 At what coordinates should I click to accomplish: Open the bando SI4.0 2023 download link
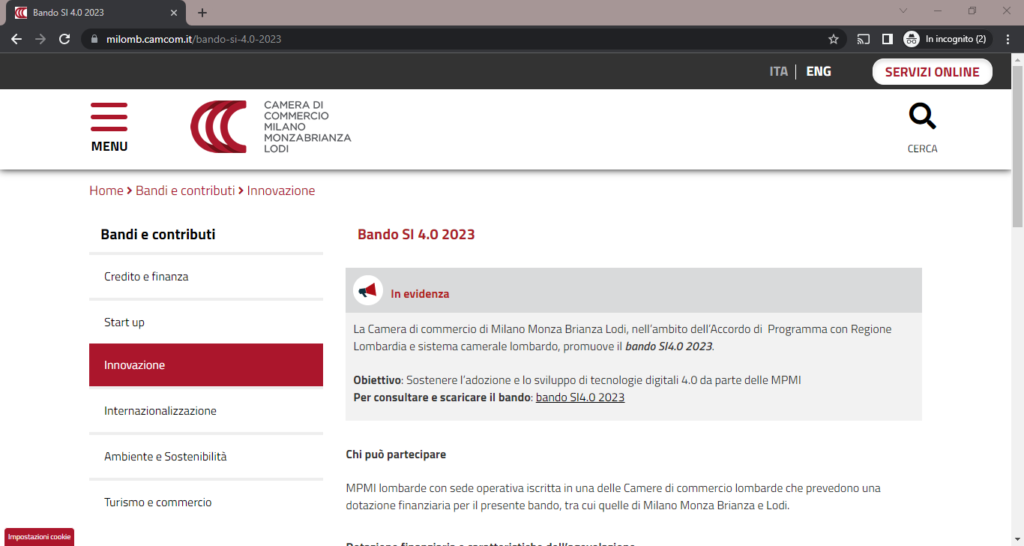[x=580, y=397]
